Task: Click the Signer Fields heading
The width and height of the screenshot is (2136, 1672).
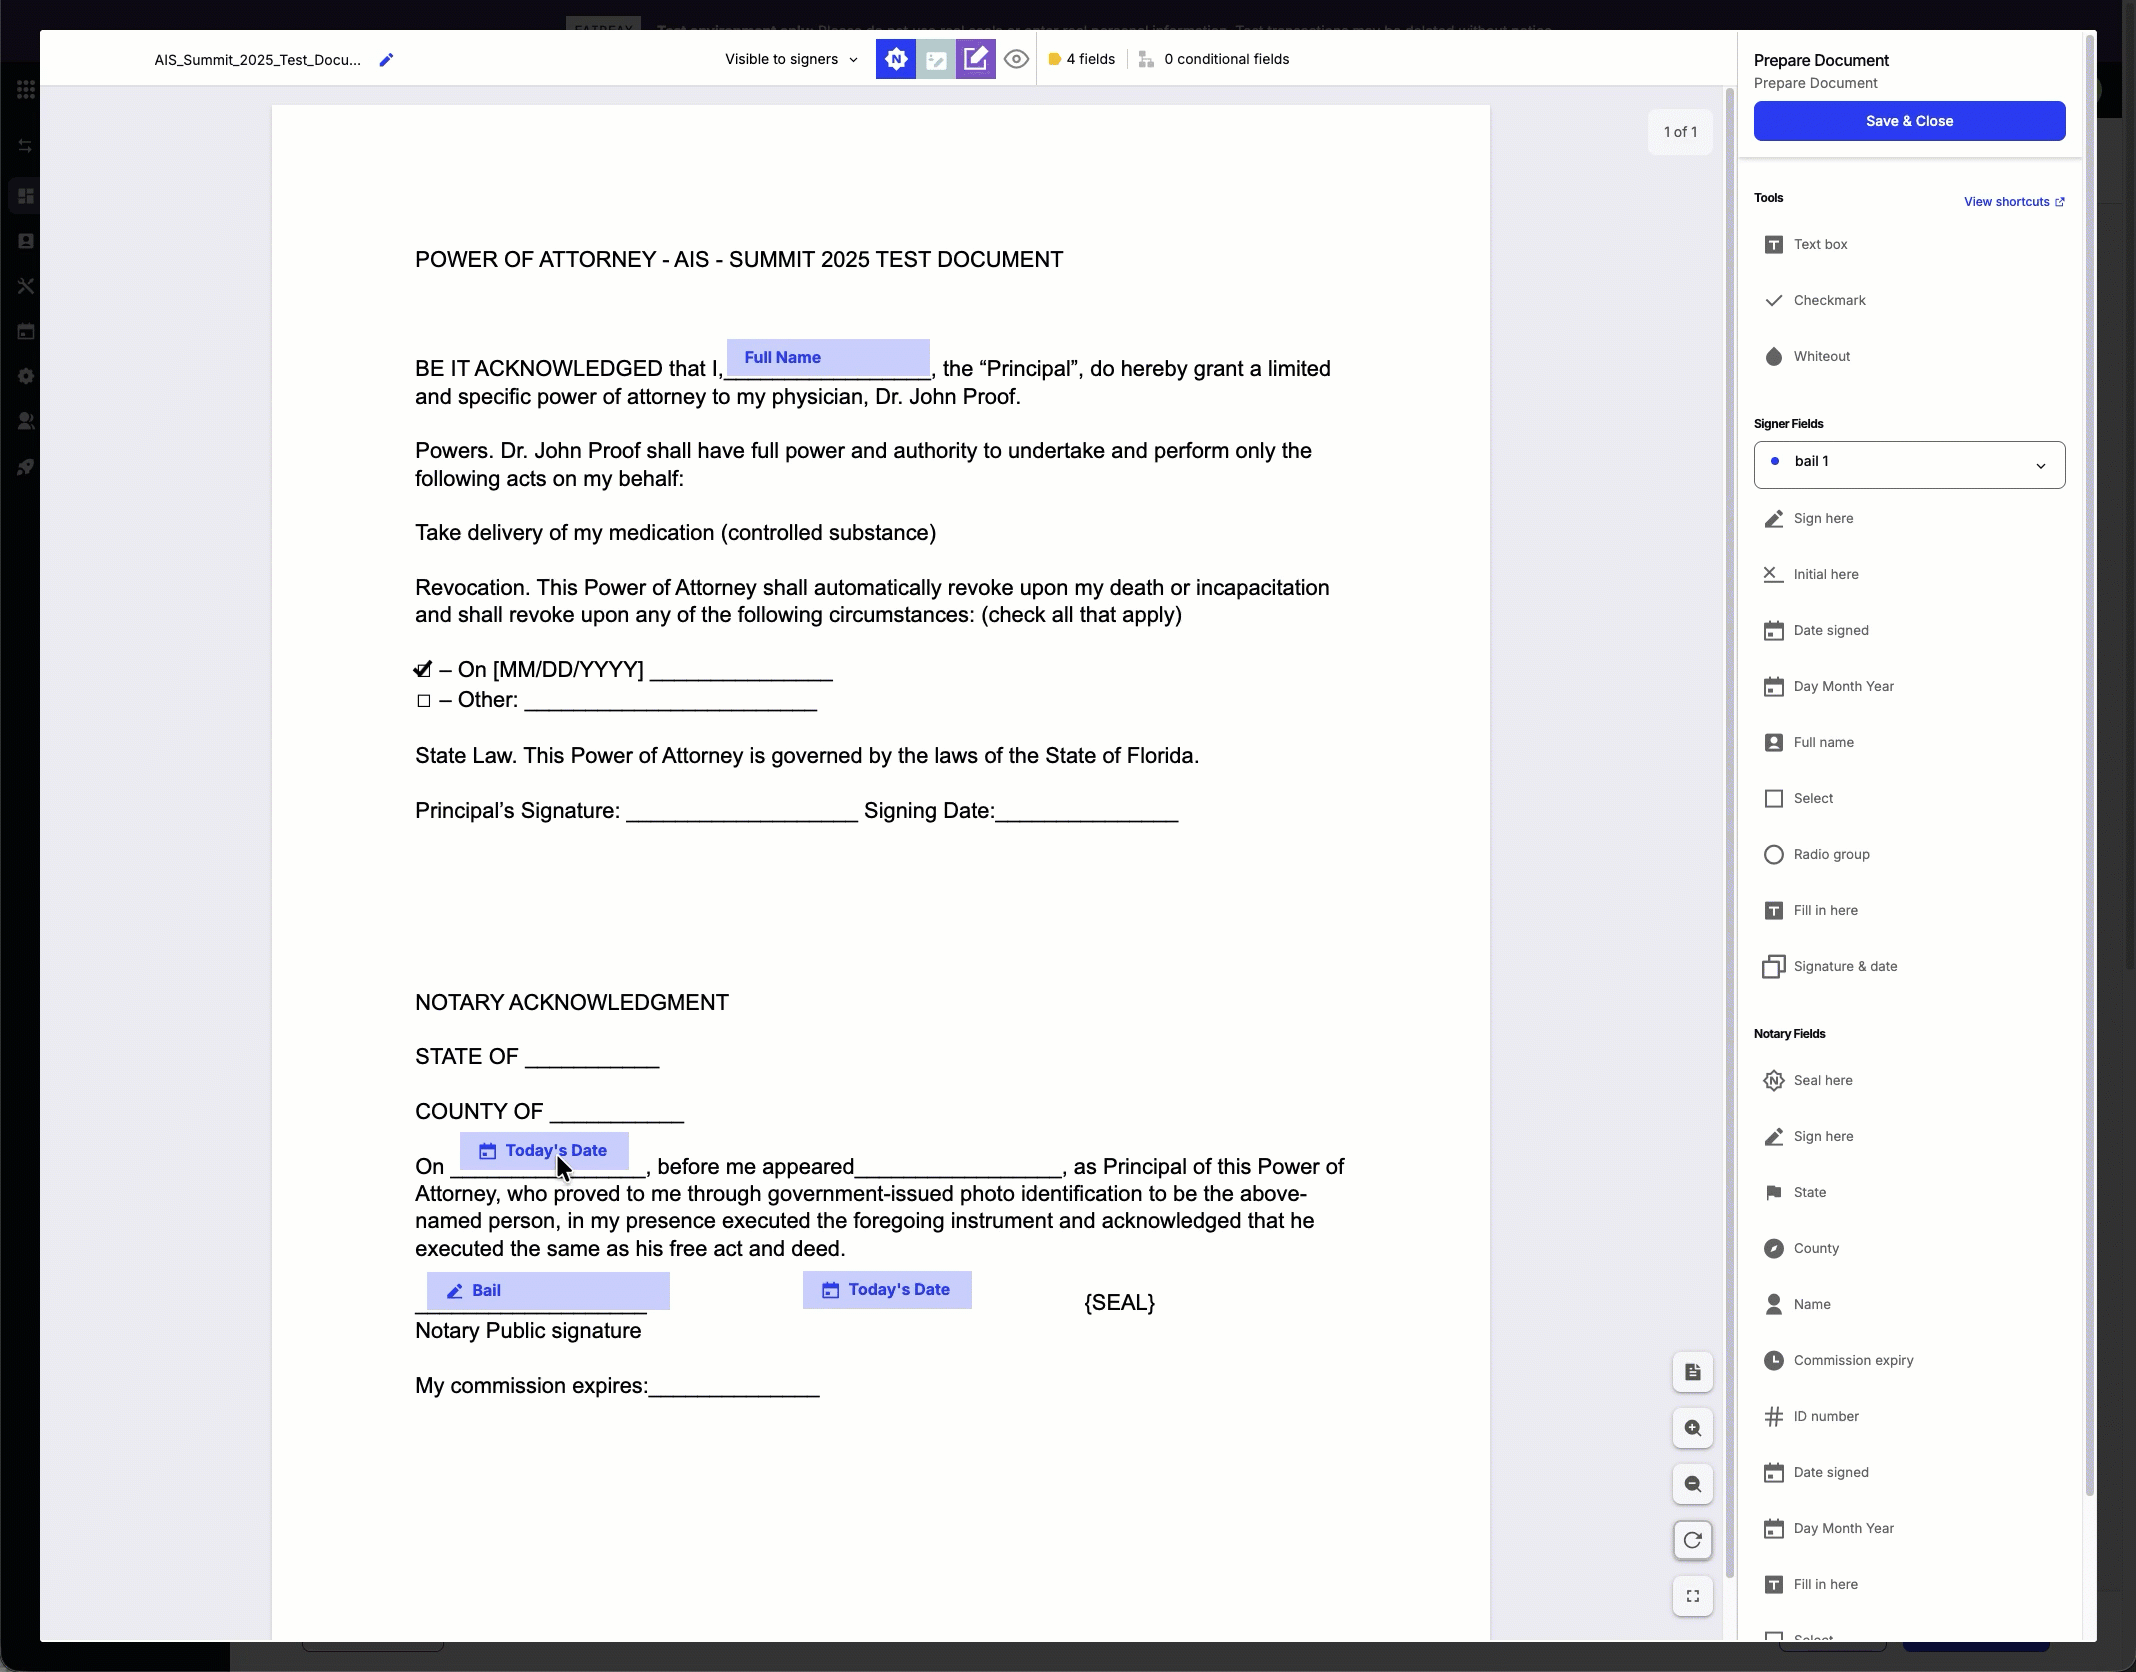Action: pos(1789,424)
